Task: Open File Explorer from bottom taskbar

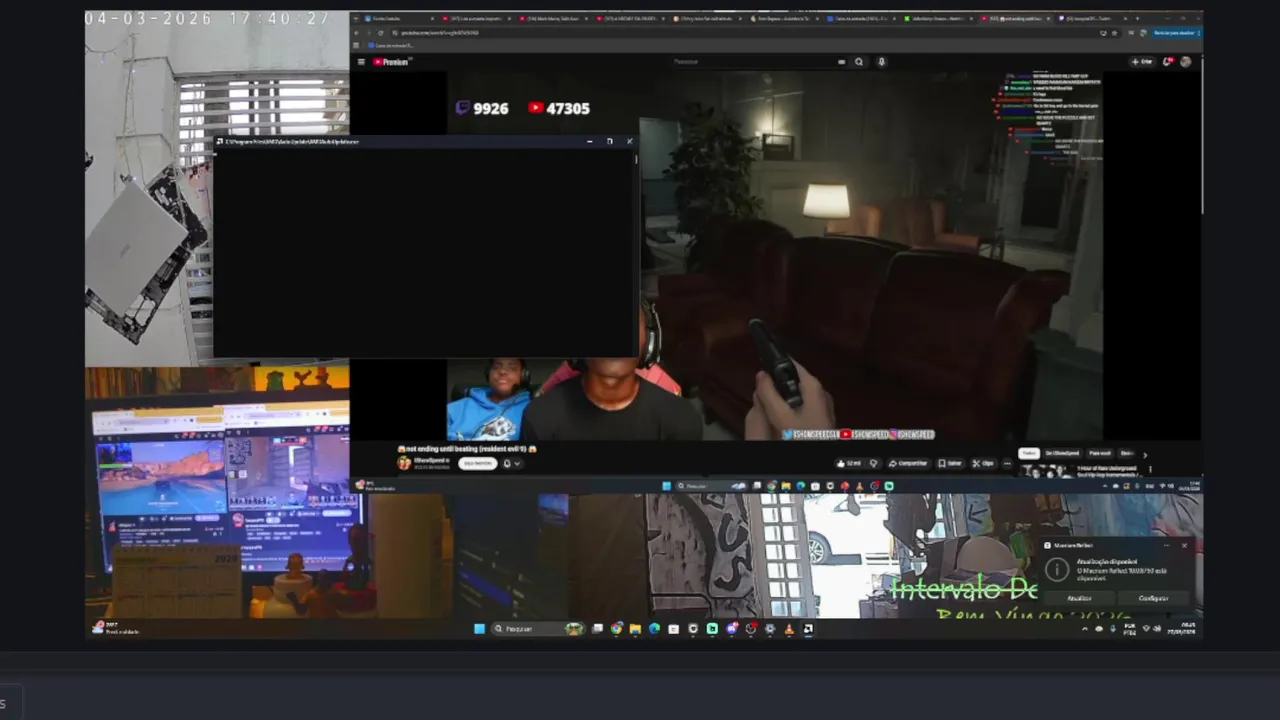Action: [x=635, y=628]
